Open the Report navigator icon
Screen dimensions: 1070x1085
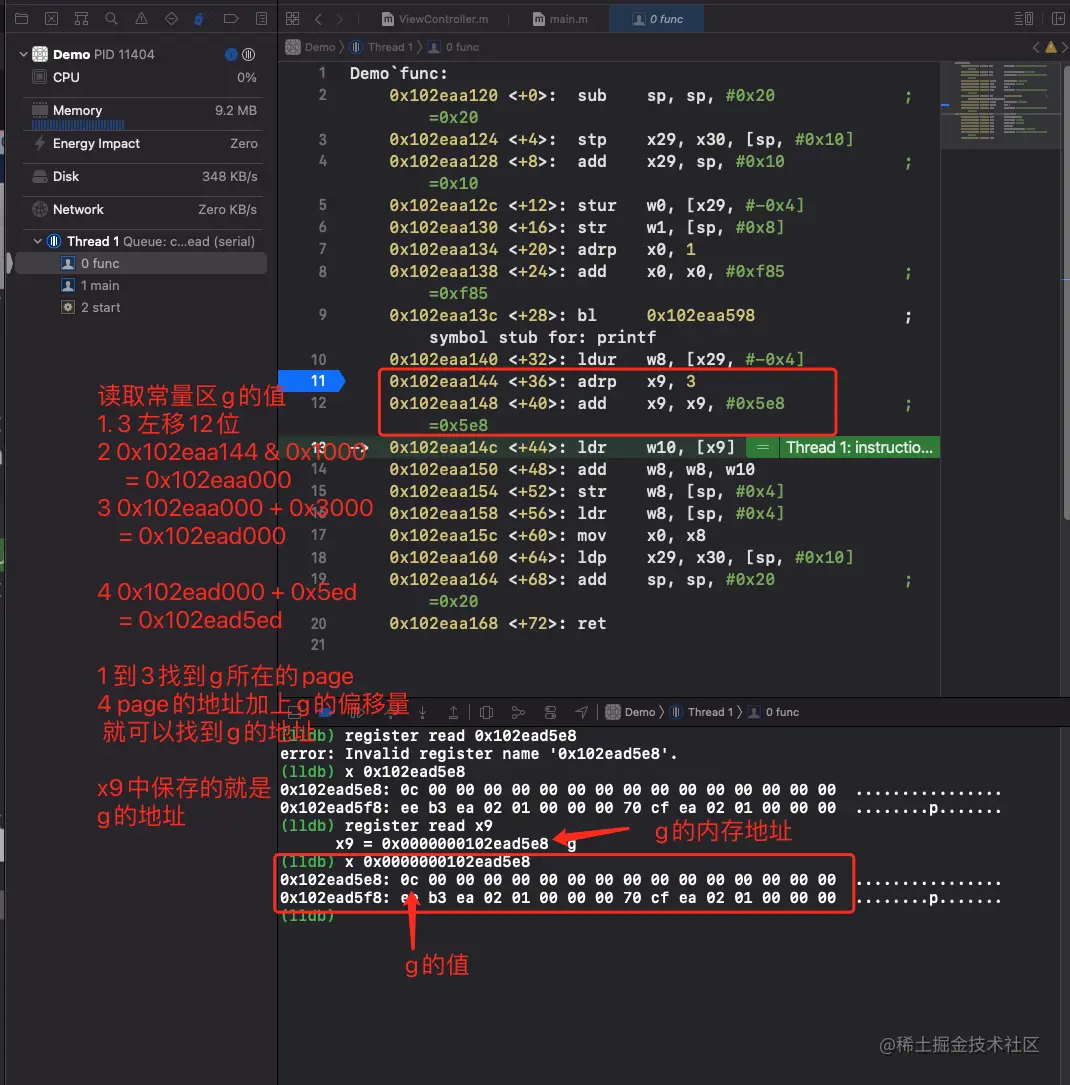261,19
